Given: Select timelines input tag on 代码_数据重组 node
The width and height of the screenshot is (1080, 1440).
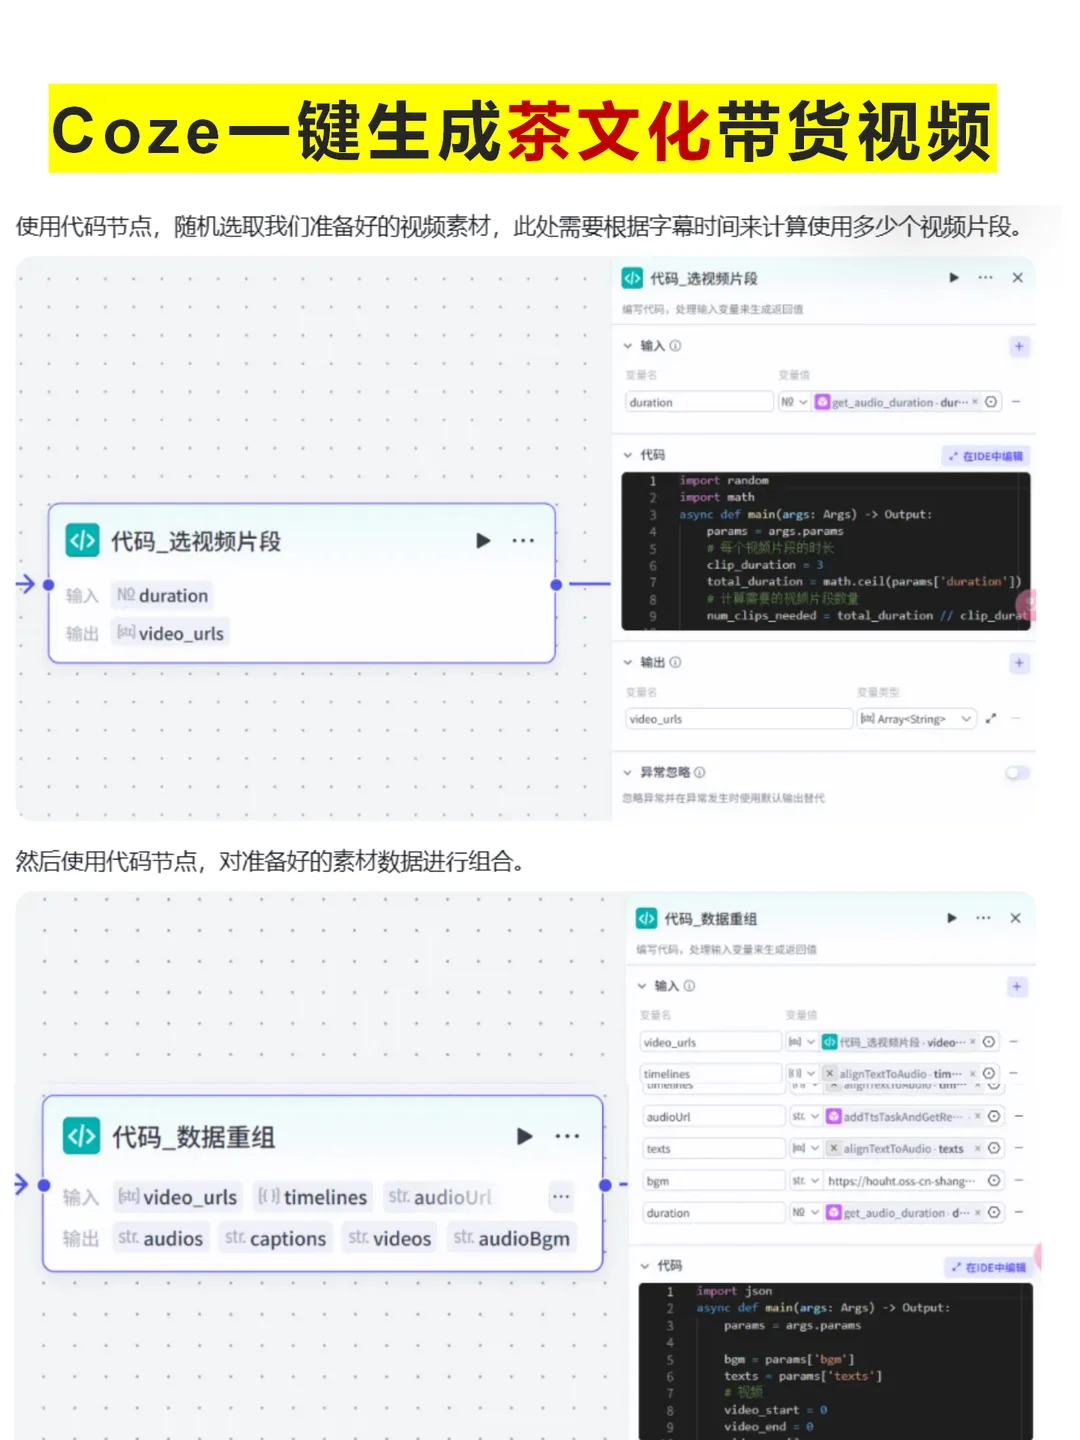Looking at the screenshot, I should pyautogui.click(x=313, y=1197).
